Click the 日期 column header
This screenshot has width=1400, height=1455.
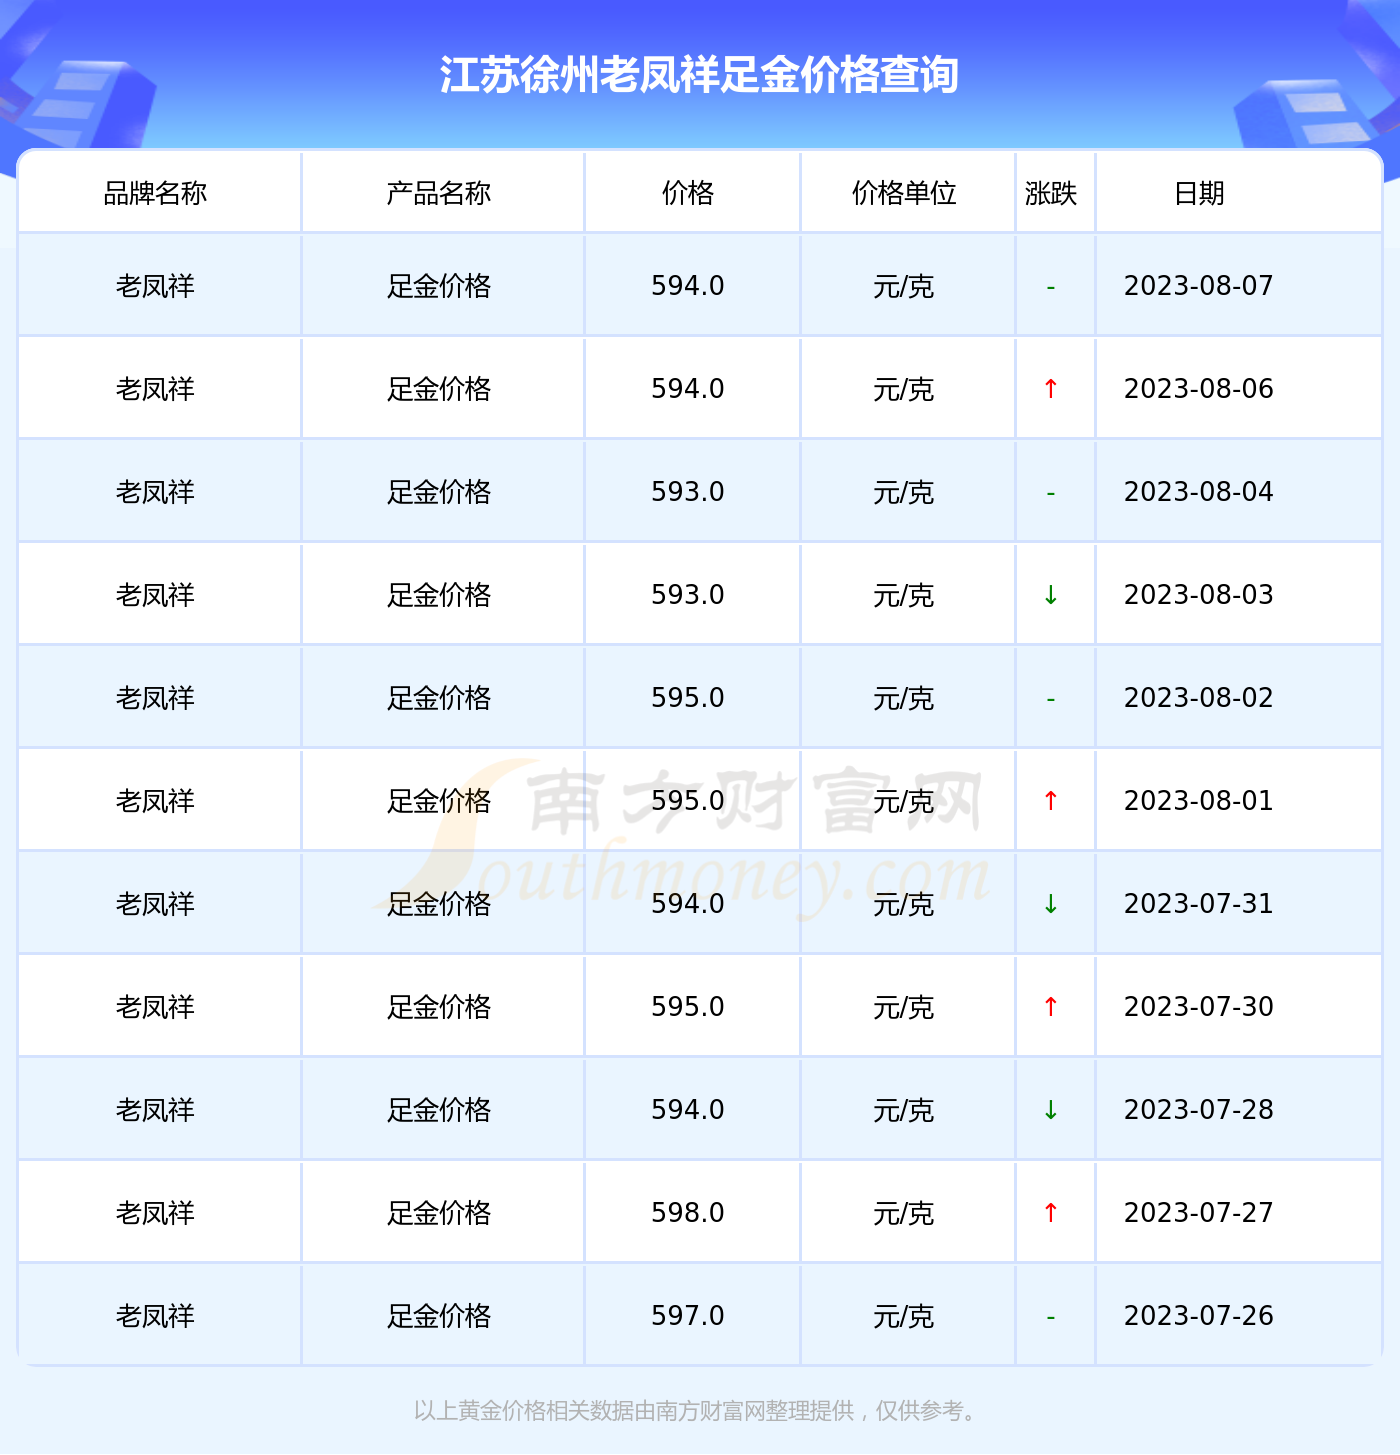click(x=1199, y=193)
